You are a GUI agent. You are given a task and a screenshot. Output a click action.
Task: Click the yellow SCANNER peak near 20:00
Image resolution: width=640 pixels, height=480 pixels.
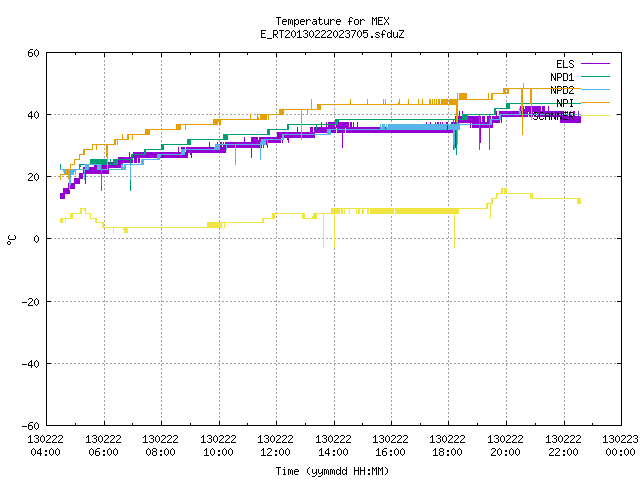504,191
